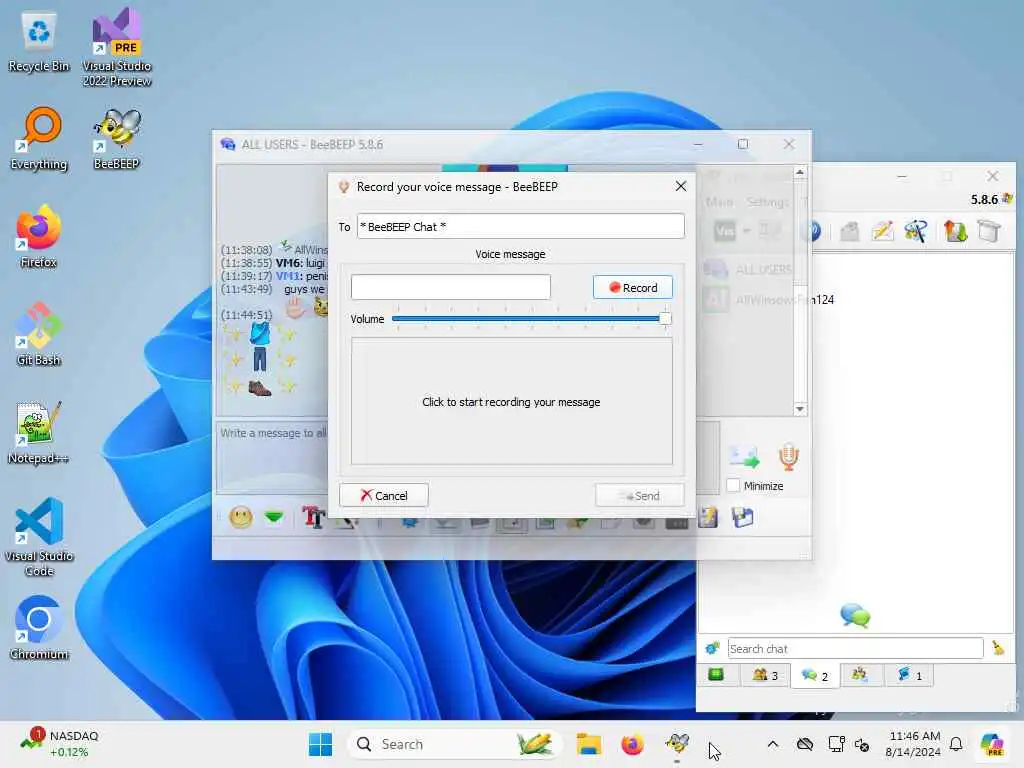Click the grey box icon in main toolbar
1024x768 pixels.
click(989, 231)
